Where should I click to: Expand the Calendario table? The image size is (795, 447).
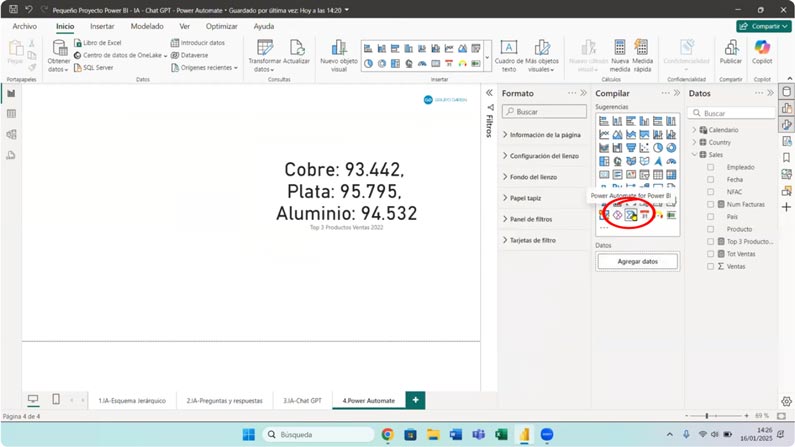coord(694,130)
